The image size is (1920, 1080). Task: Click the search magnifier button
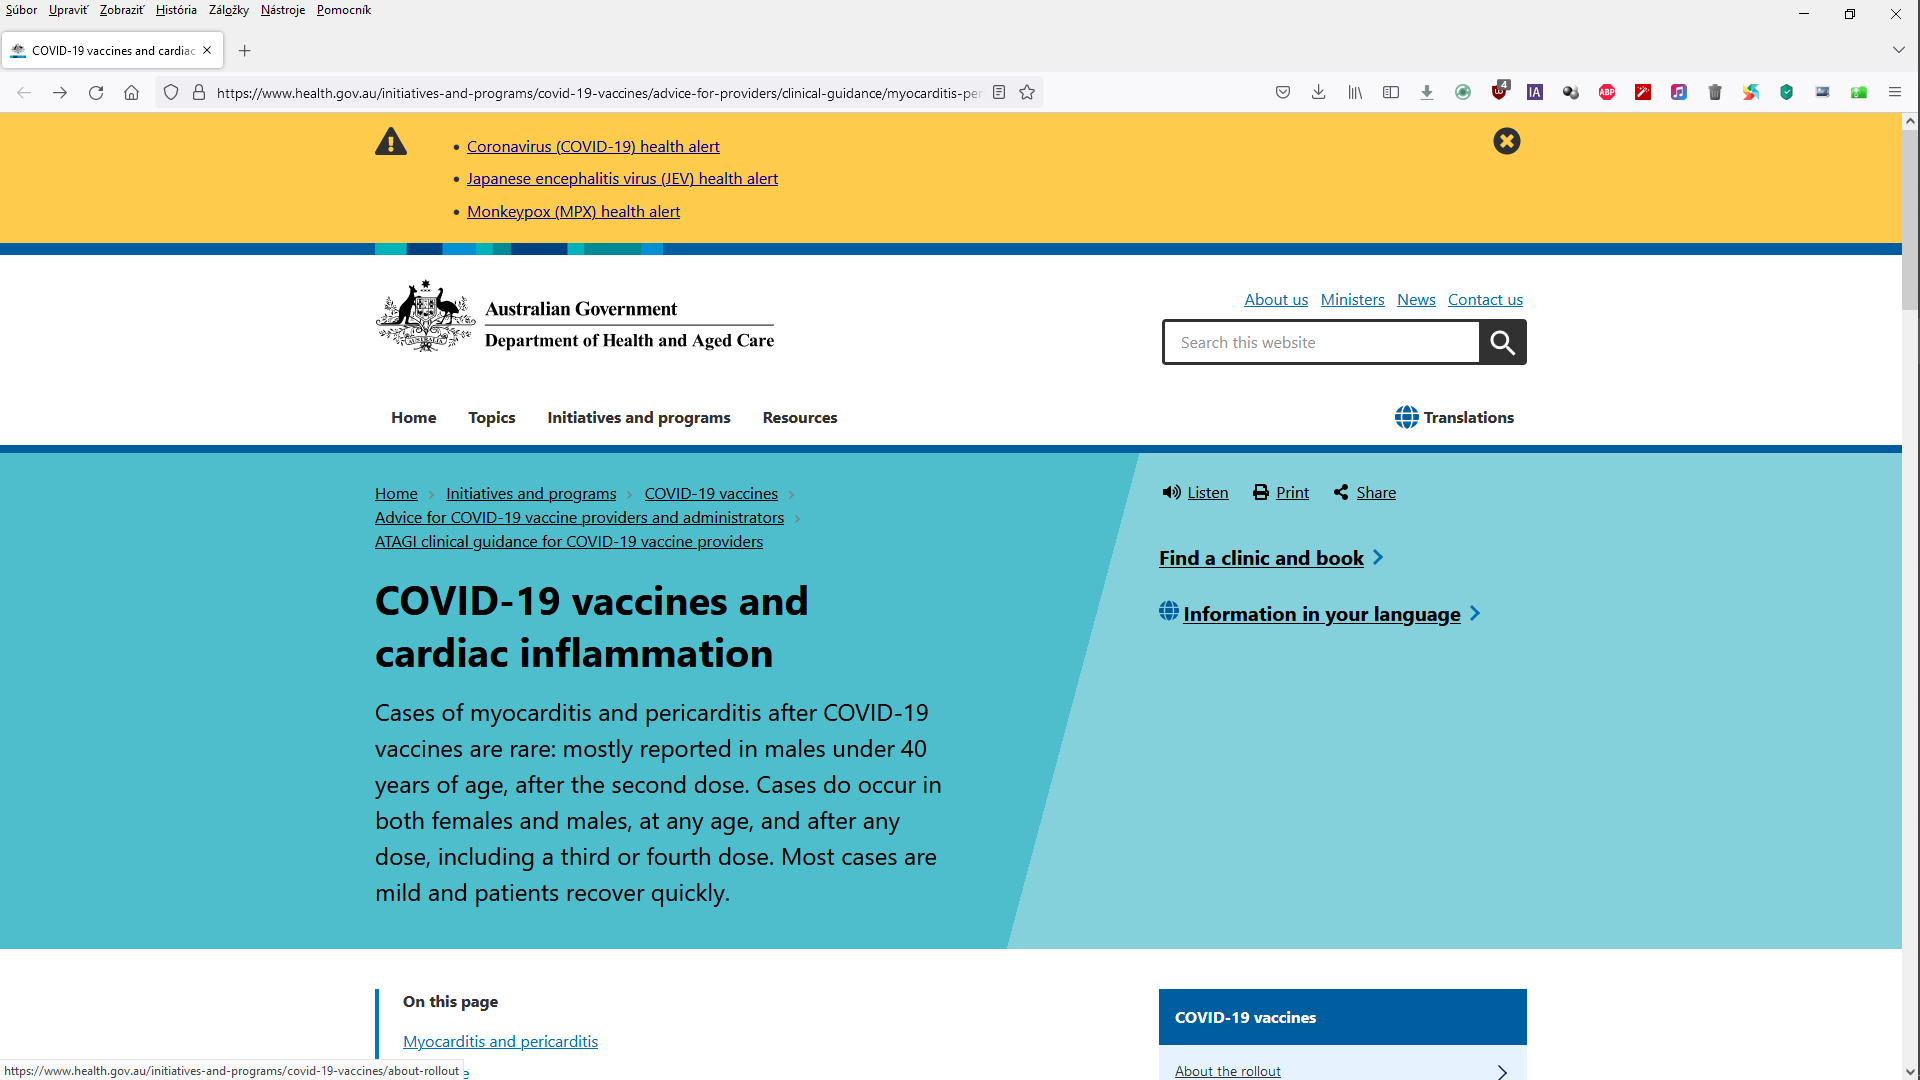tap(1502, 342)
